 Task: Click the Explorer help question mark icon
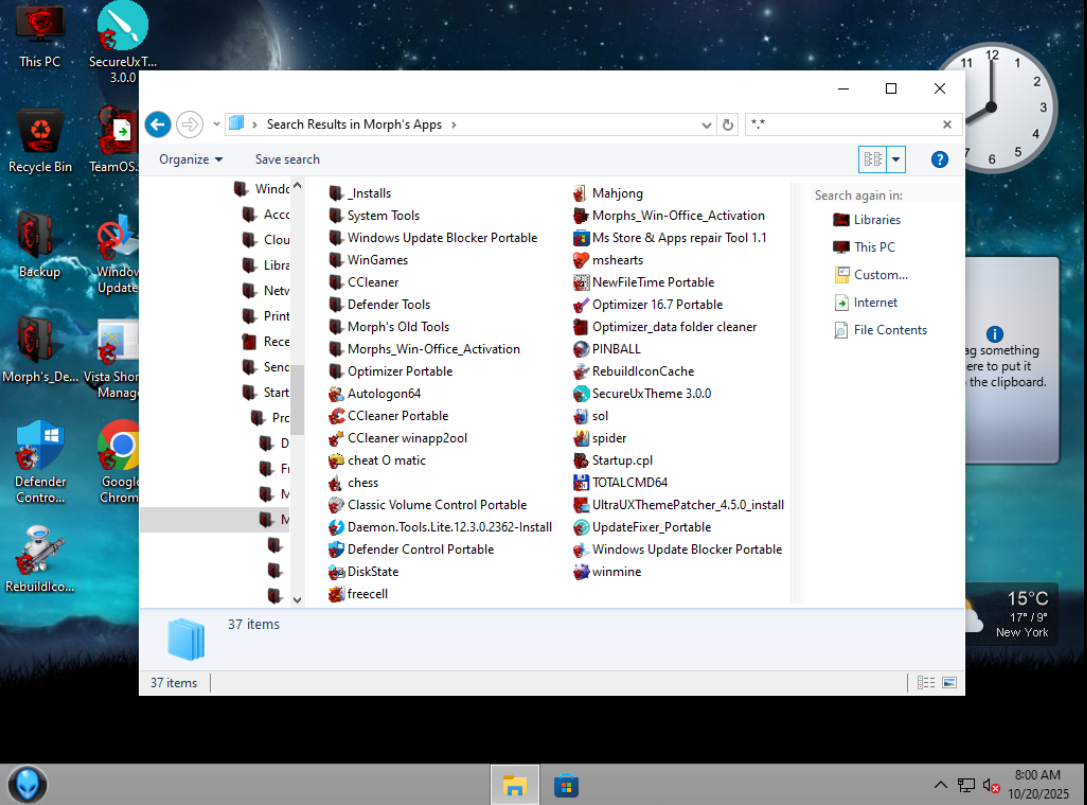click(939, 159)
